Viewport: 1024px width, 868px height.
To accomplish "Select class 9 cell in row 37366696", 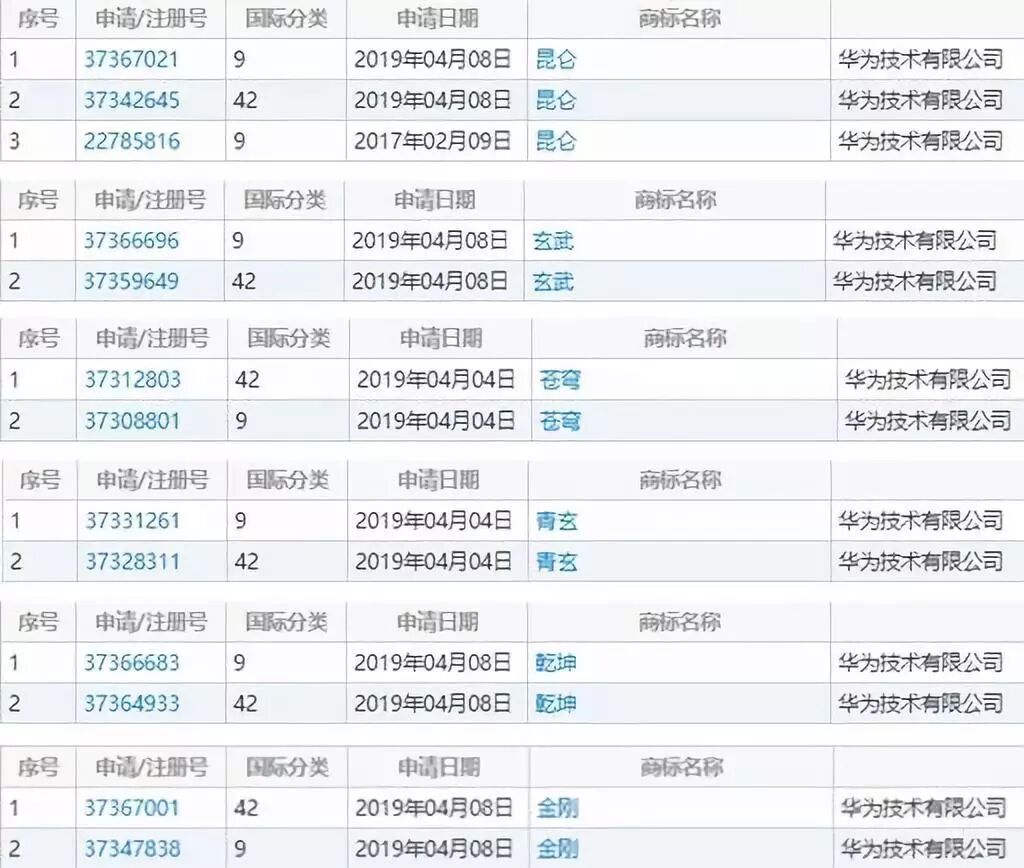I will pos(238,240).
